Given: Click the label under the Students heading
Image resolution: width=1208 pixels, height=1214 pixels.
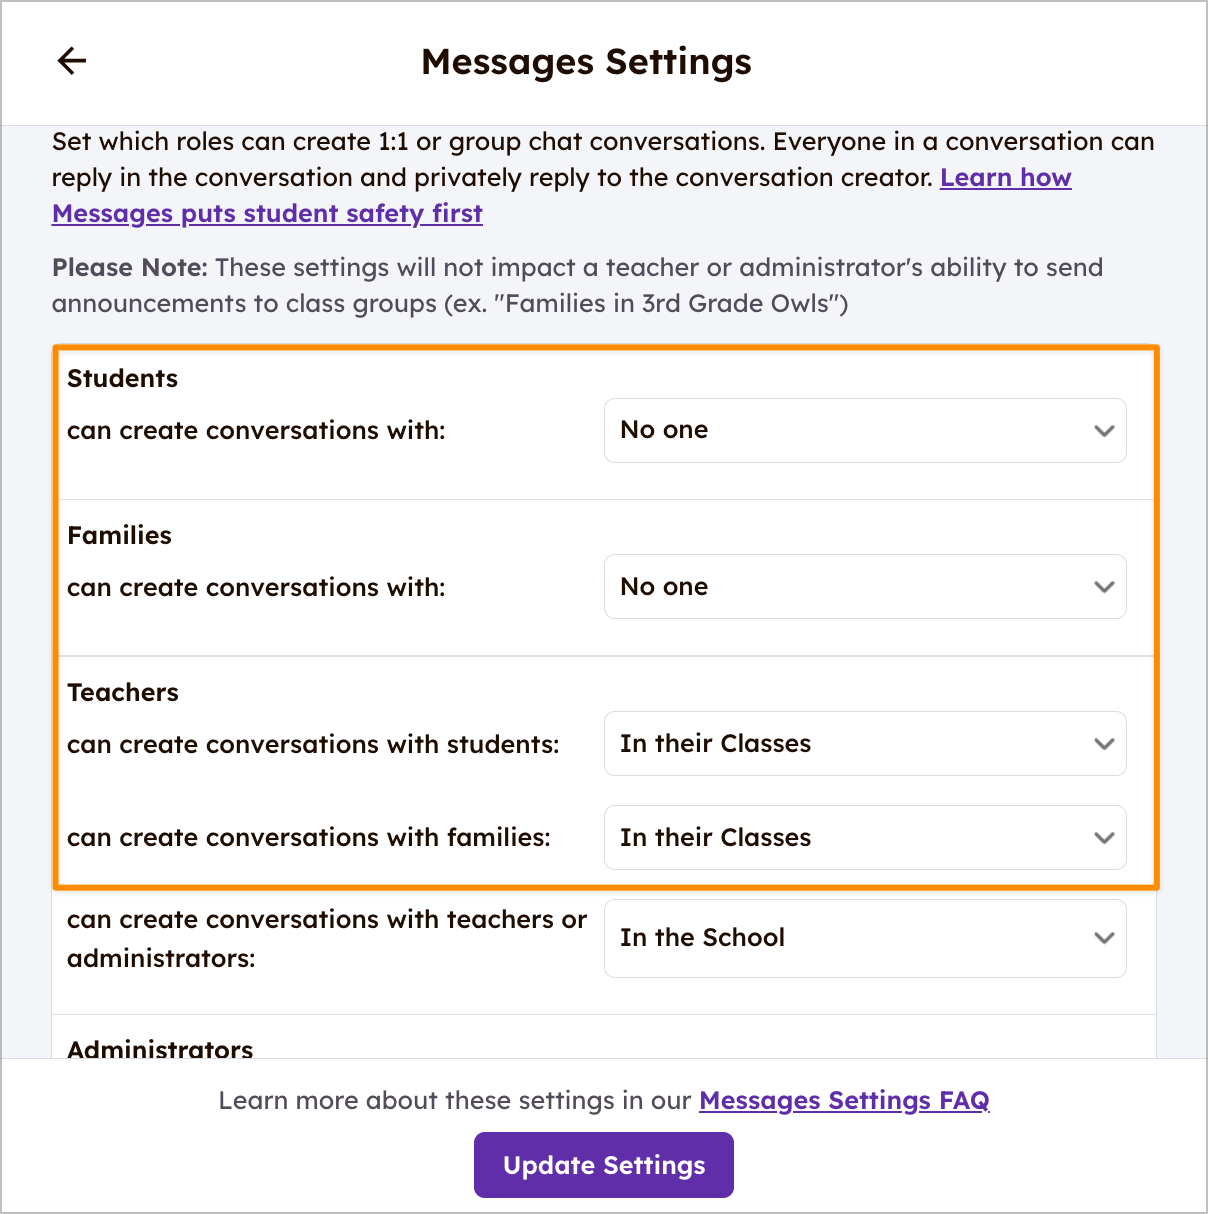Looking at the screenshot, I should tap(256, 431).
